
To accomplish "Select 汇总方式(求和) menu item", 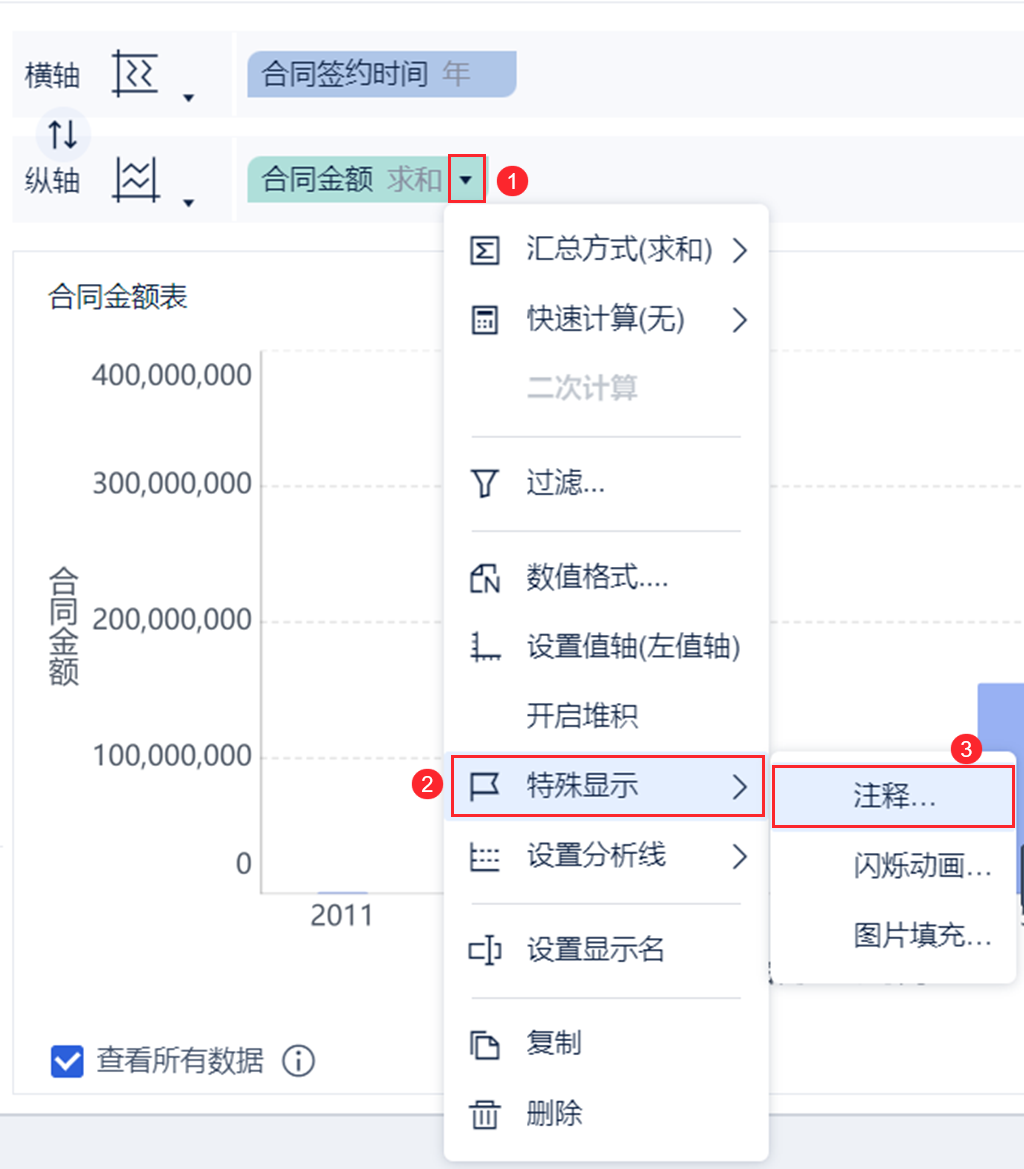I will [x=606, y=250].
